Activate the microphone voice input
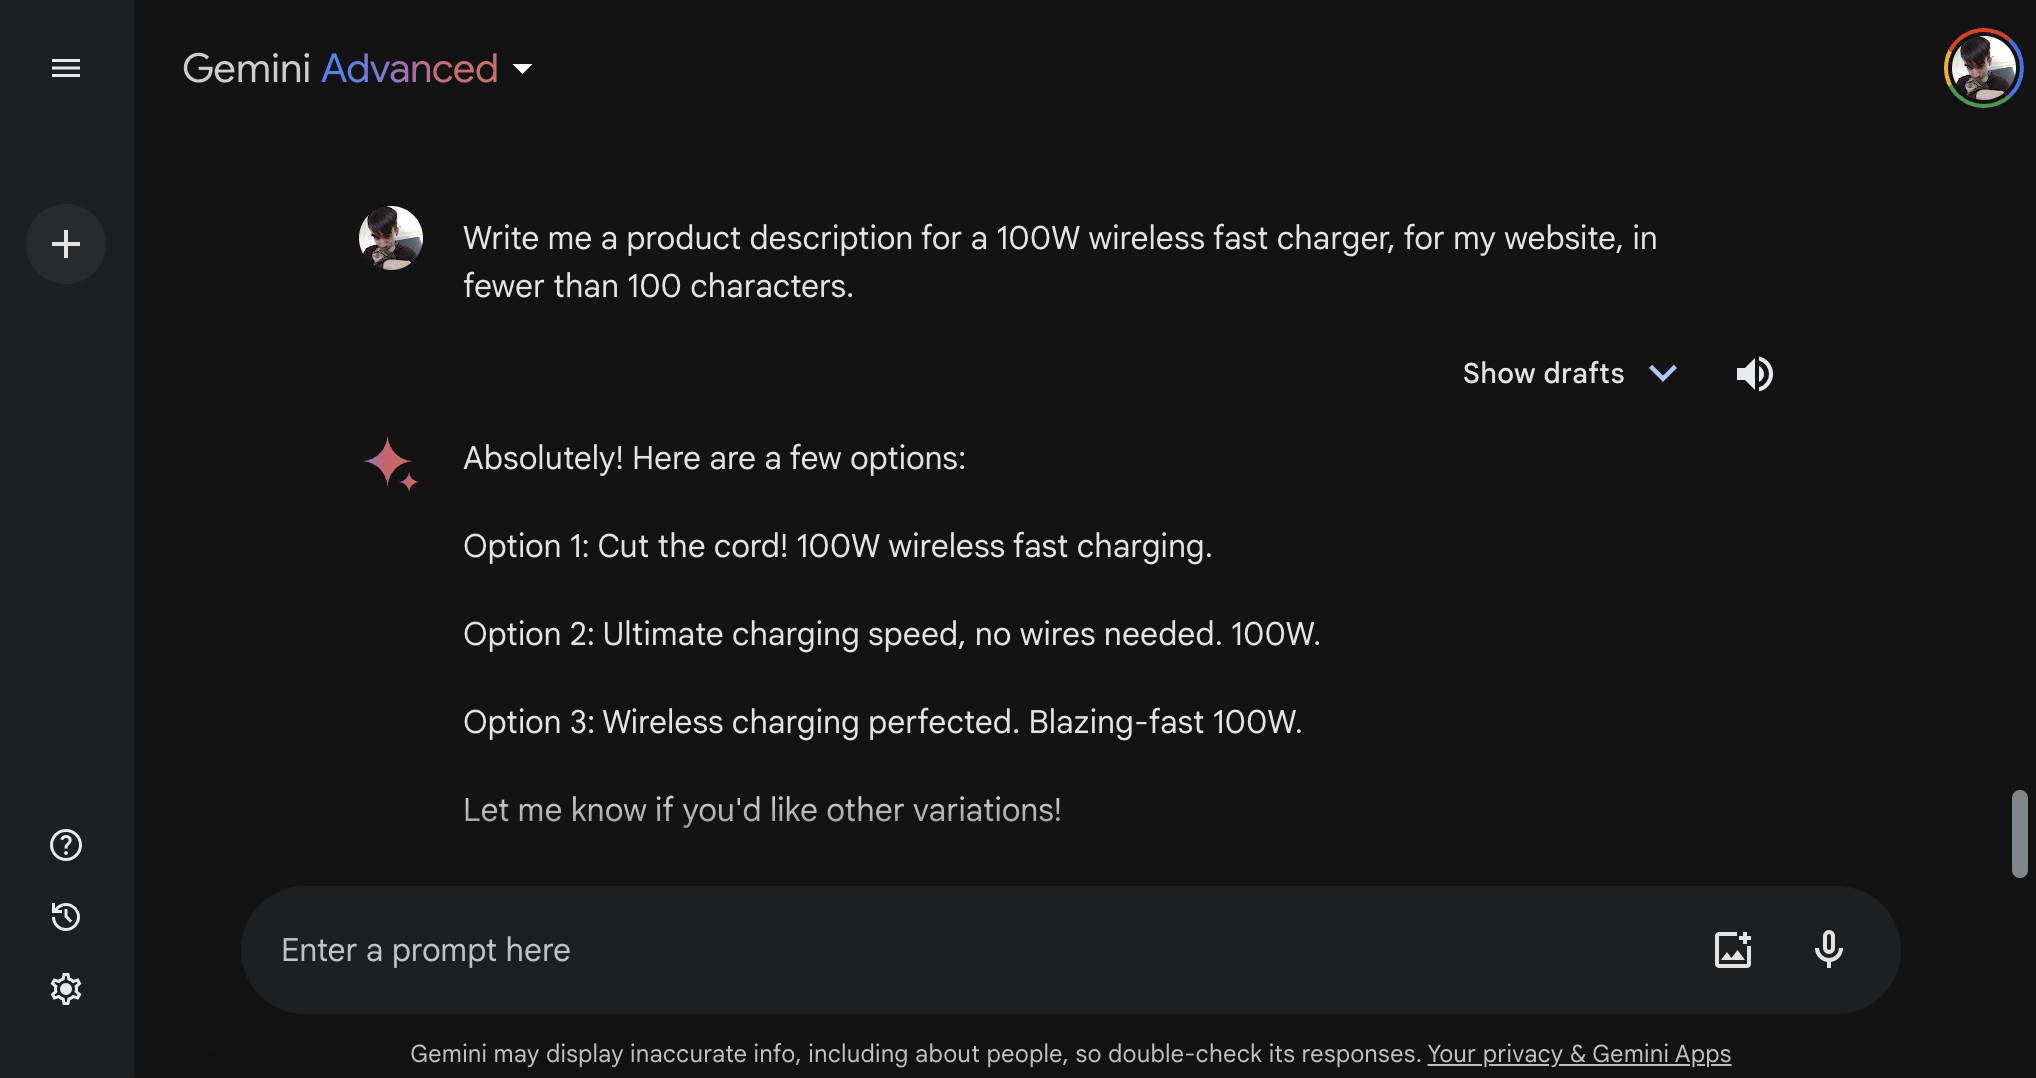The width and height of the screenshot is (2036, 1078). click(x=1828, y=949)
